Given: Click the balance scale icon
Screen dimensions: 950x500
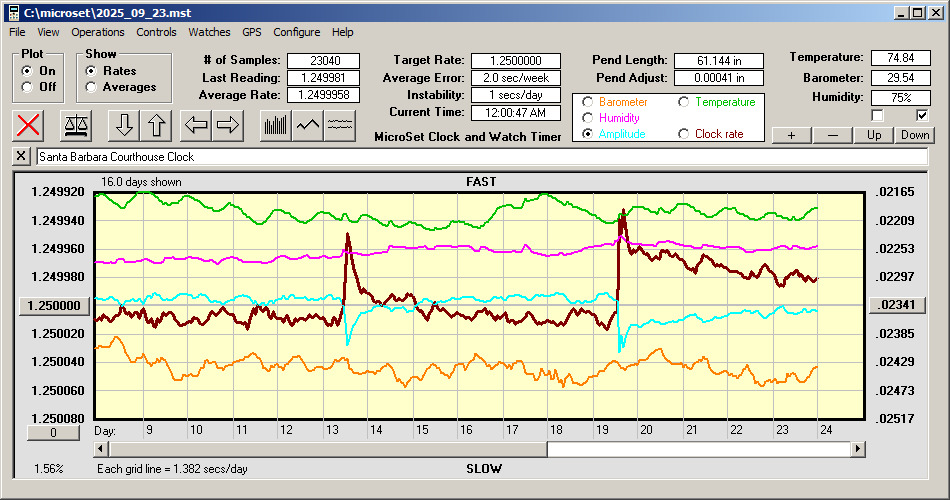Looking at the screenshot, I should point(75,125).
